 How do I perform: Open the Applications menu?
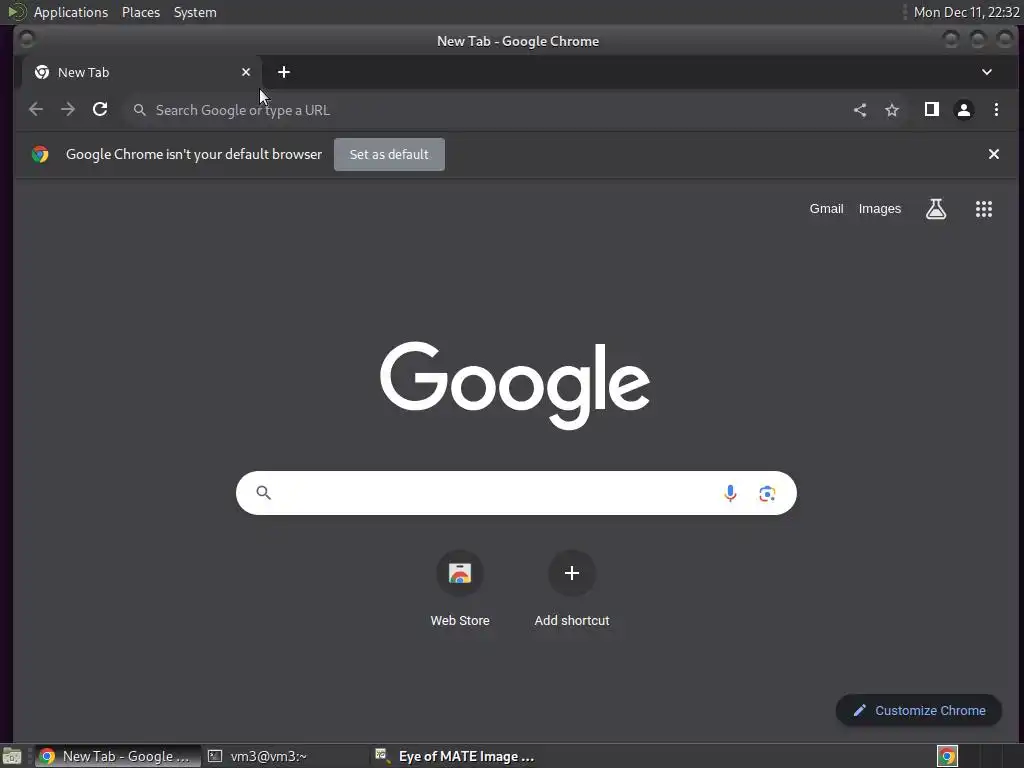(71, 12)
